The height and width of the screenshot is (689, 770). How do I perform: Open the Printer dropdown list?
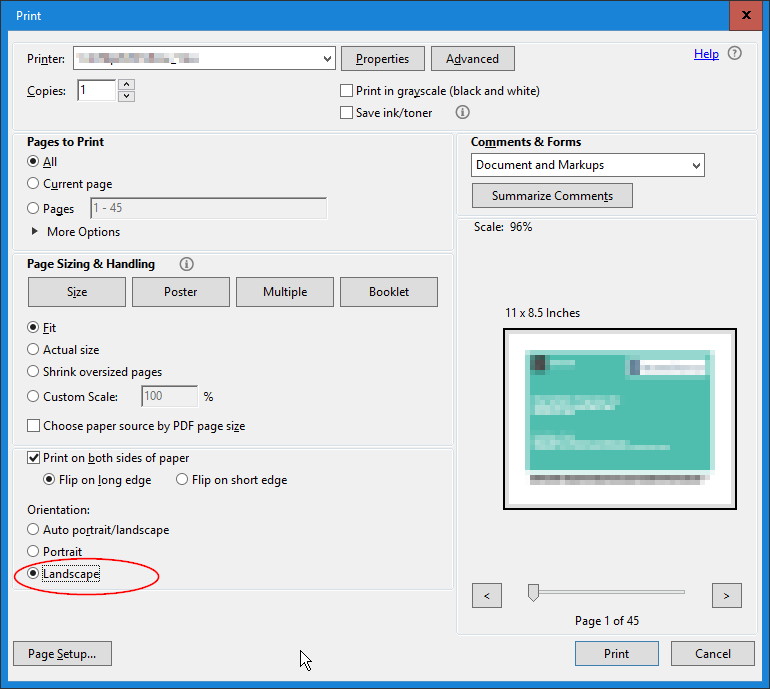point(204,58)
